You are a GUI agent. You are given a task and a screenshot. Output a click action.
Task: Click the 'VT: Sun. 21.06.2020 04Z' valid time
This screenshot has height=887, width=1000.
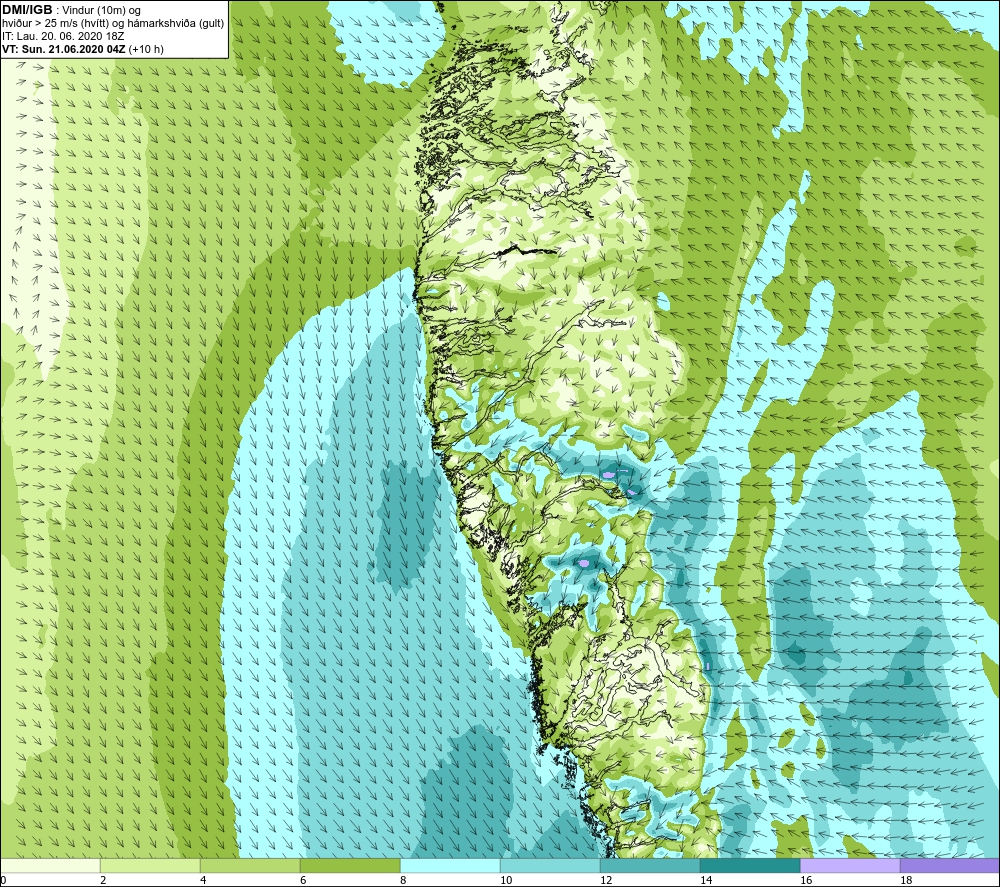pyautogui.click(x=64, y=49)
